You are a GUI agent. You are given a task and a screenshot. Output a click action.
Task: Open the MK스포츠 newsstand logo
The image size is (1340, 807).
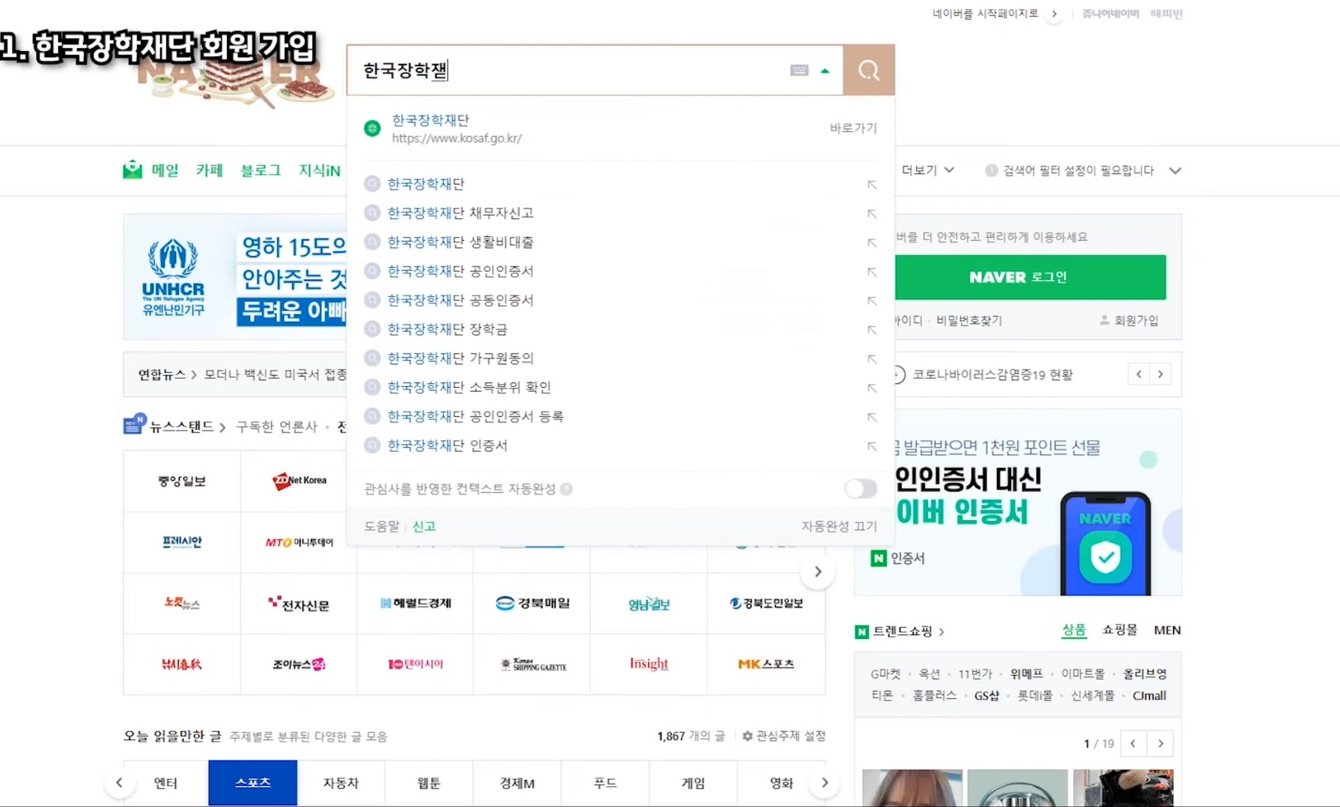click(x=766, y=664)
